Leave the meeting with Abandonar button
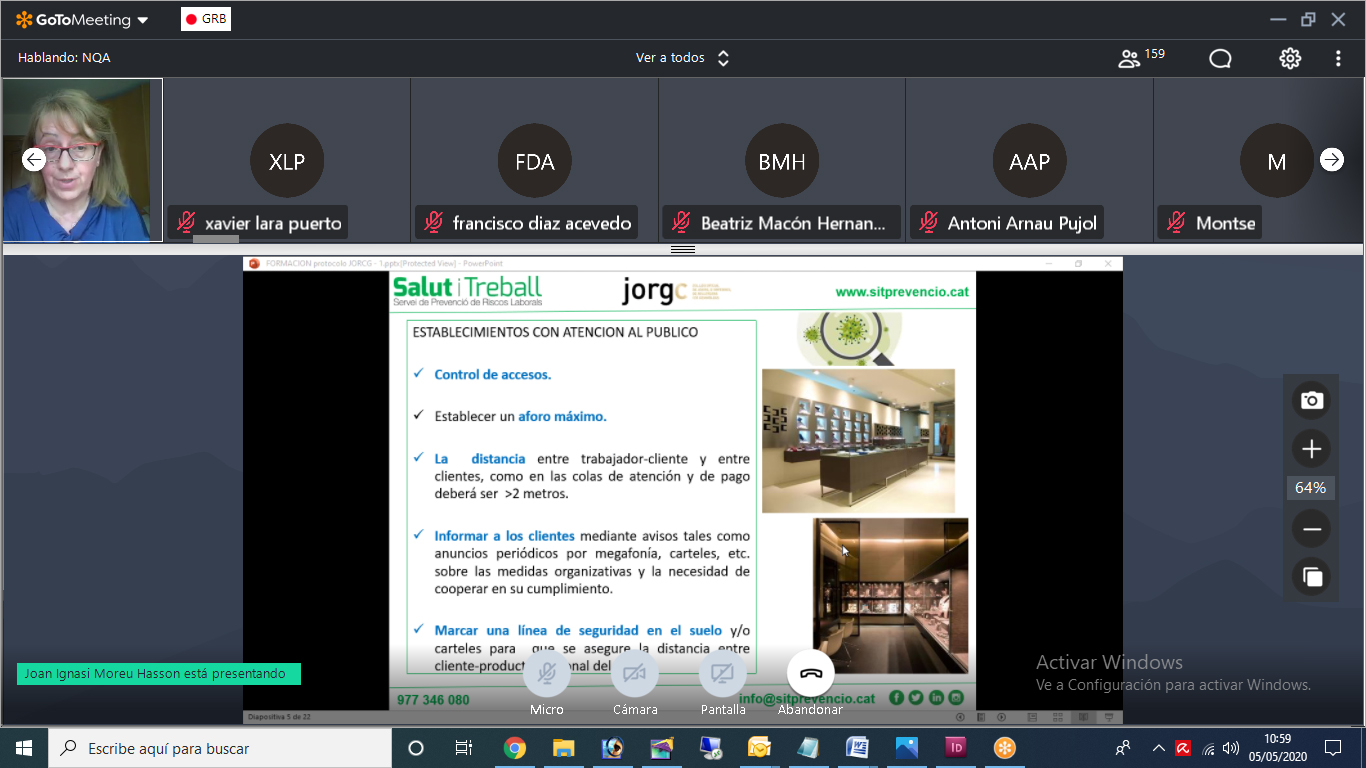This screenshot has width=1366, height=768. tap(811, 675)
